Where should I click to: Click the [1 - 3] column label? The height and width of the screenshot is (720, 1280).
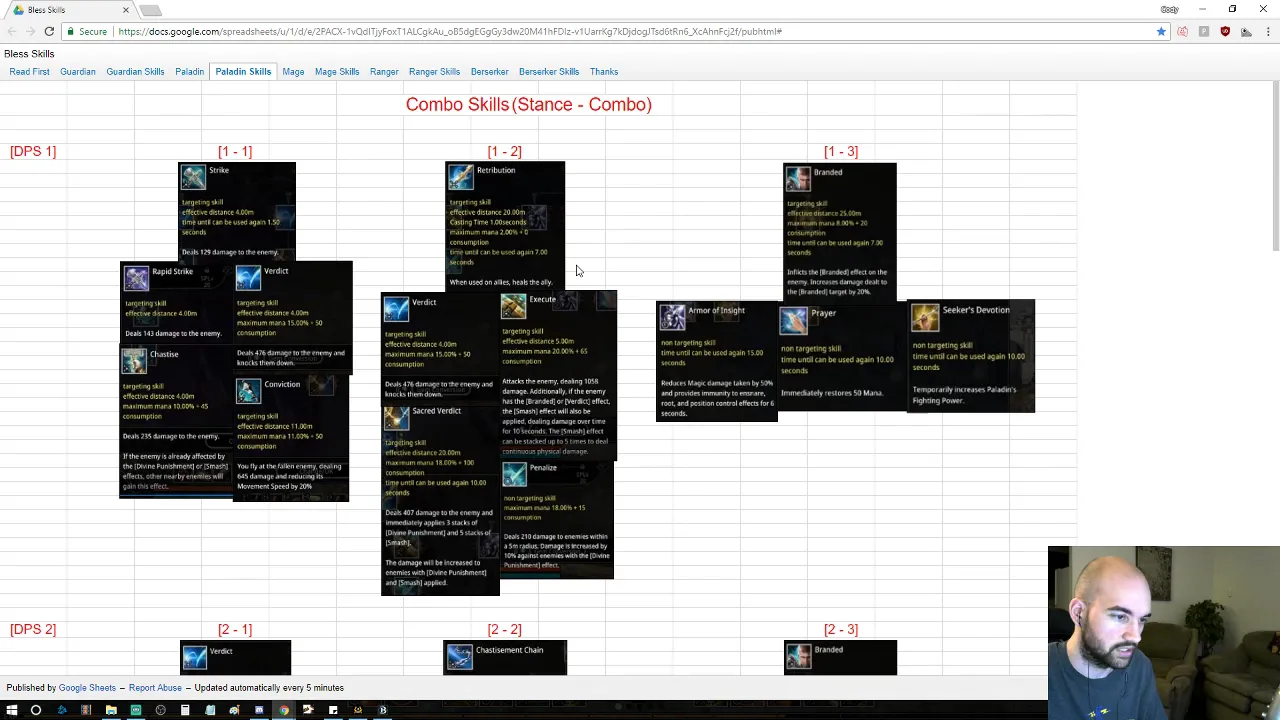[841, 151]
